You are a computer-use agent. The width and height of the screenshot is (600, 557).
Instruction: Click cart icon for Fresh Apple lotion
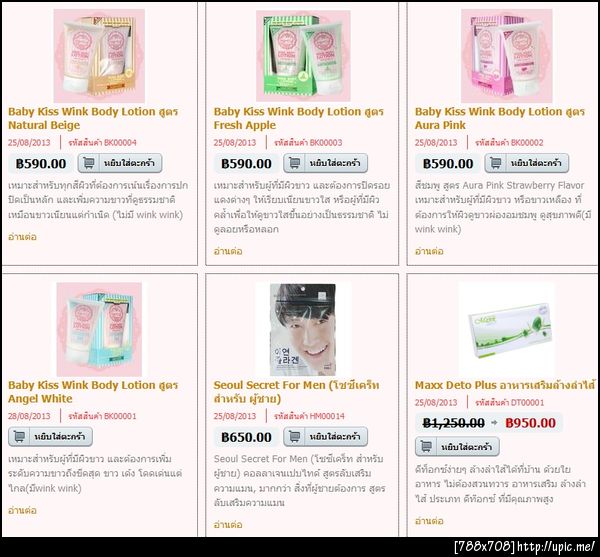coord(294,163)
